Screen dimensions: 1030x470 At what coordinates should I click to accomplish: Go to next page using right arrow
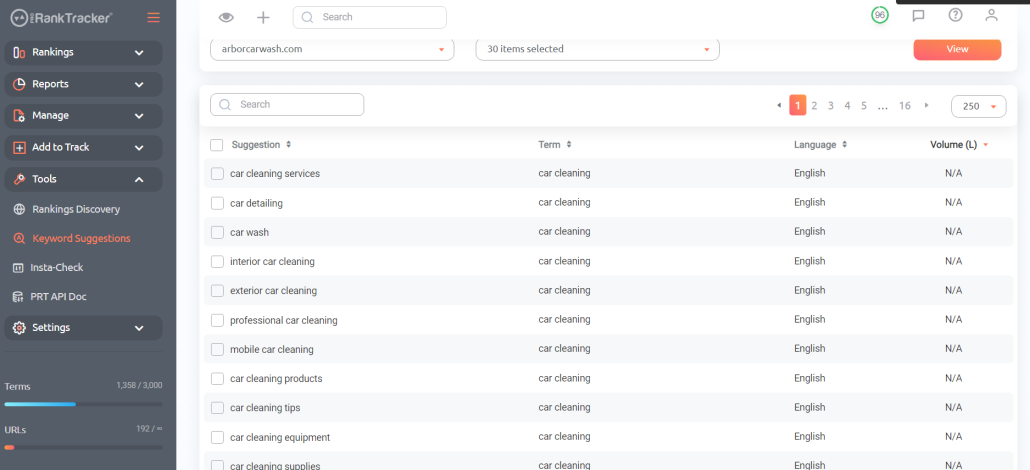point(927,105)
